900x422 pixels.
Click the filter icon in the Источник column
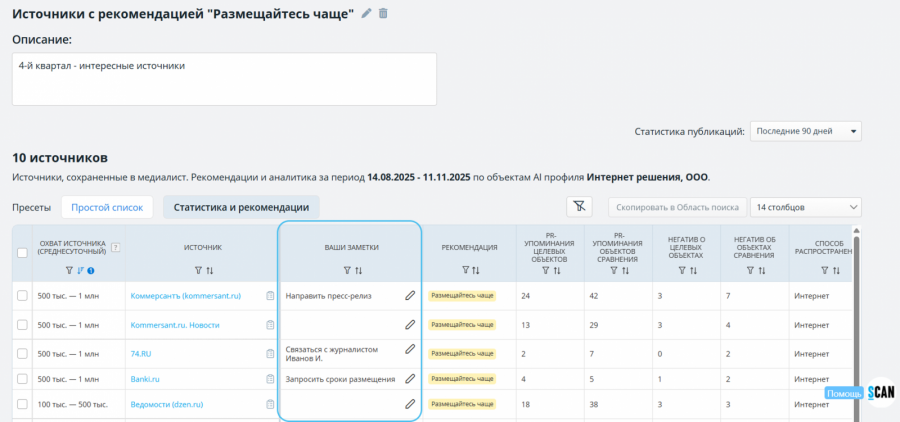[x=197, y=270]
